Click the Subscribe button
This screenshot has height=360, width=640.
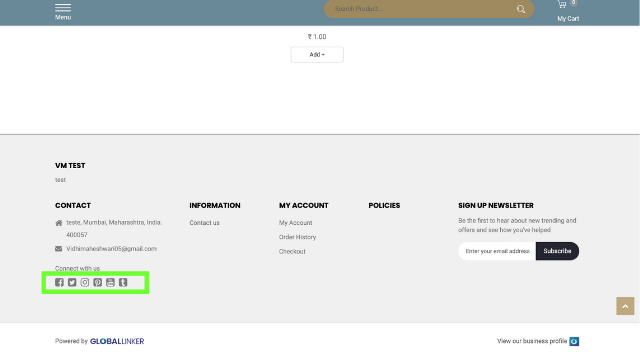tap(557, 251)
